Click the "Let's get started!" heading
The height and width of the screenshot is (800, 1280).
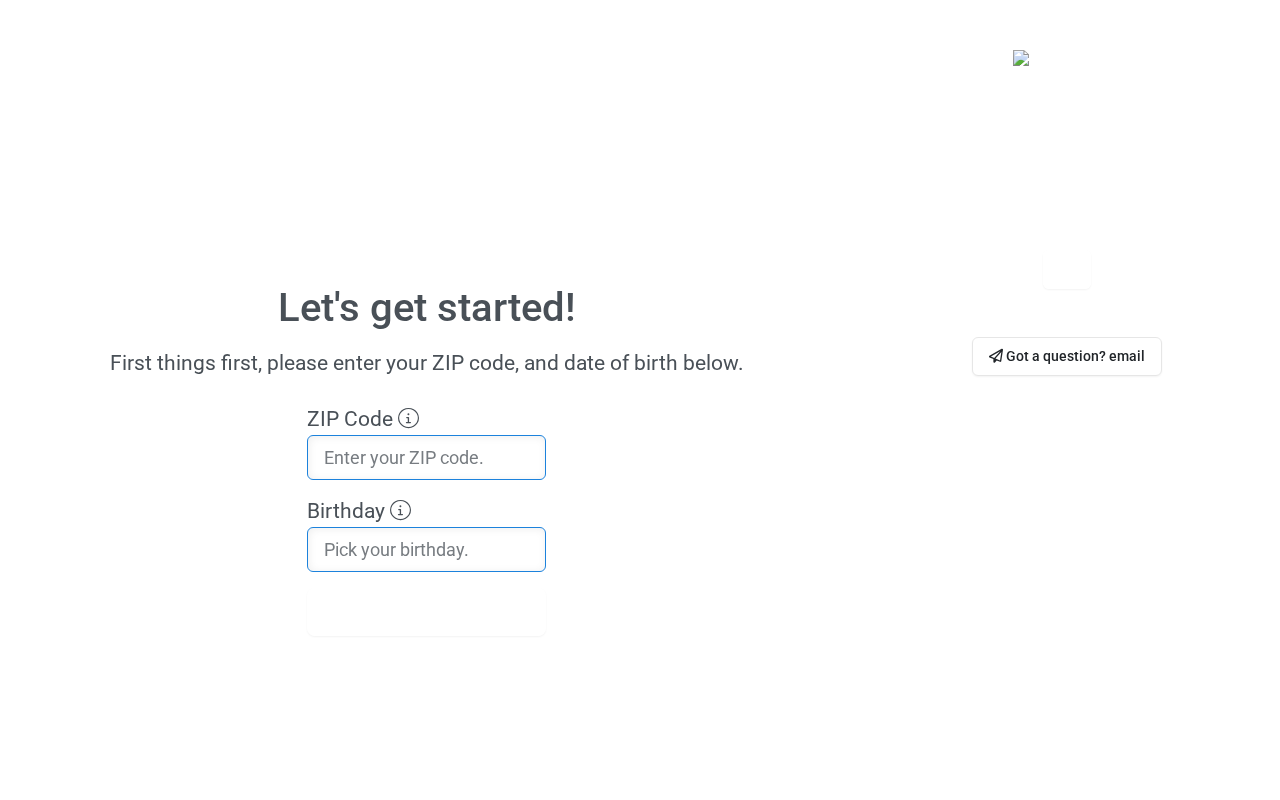coord(426,308)
